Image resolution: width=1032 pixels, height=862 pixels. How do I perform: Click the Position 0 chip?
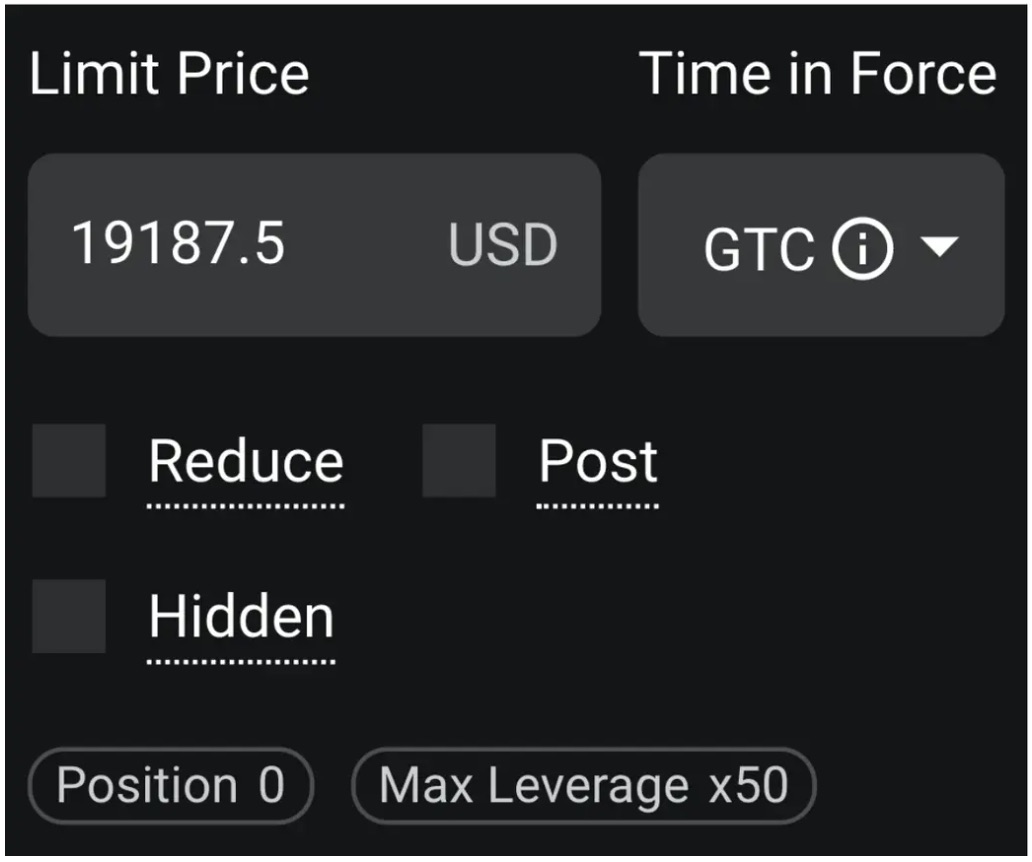click(170, 785)
